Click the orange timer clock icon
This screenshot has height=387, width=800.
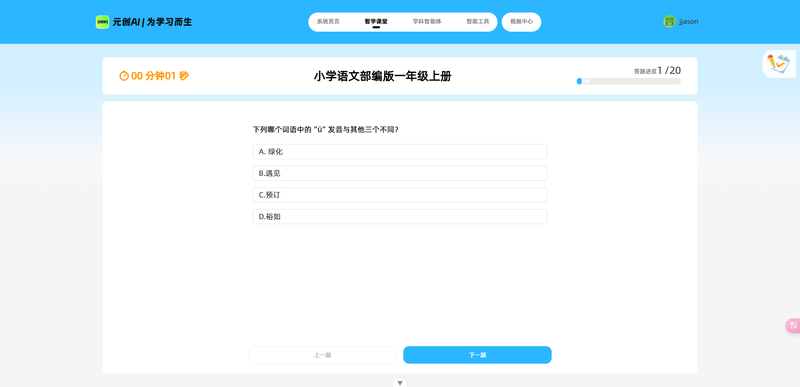click(x=124, y=76)
